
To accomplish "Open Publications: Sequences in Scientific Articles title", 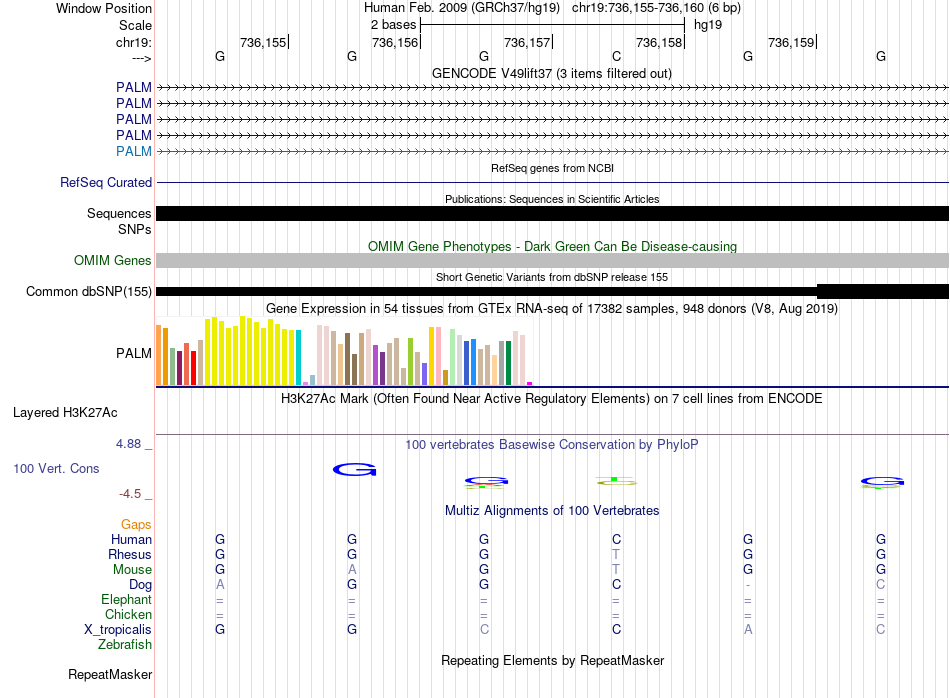I will pyautogui.click(x=552, y=199).
